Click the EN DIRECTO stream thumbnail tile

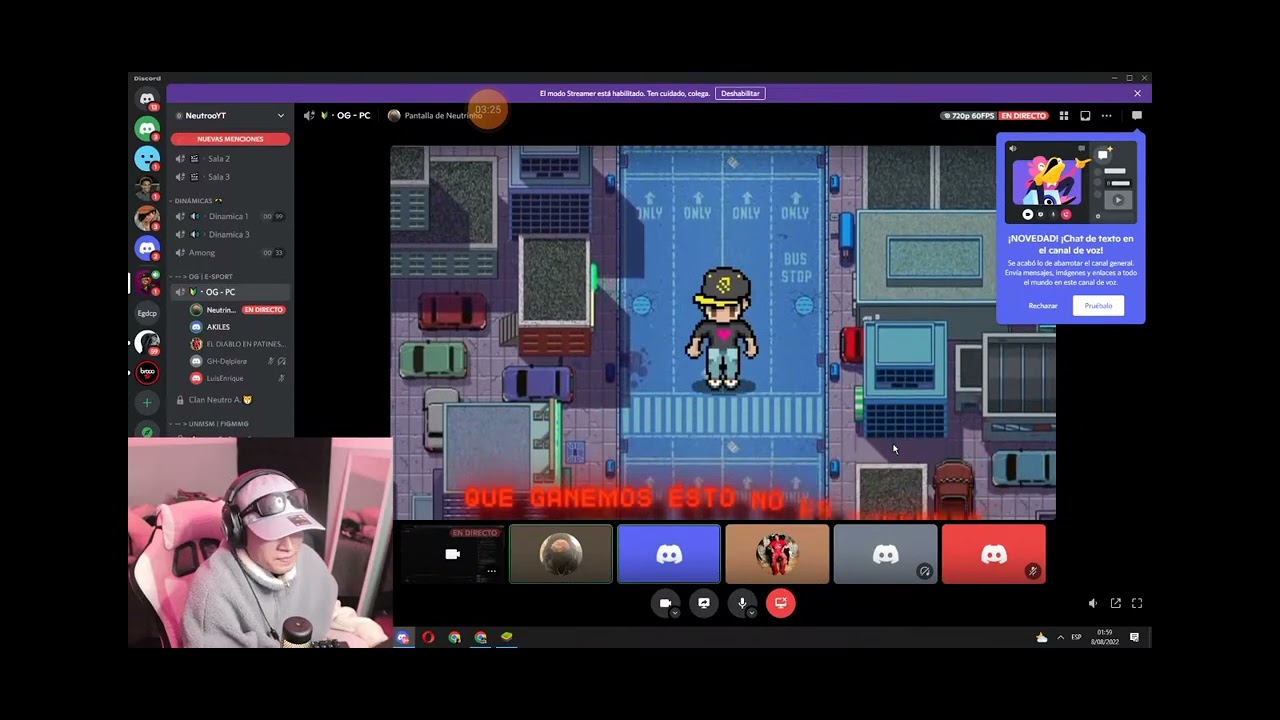pyautogui.click(x=452, y=554)
